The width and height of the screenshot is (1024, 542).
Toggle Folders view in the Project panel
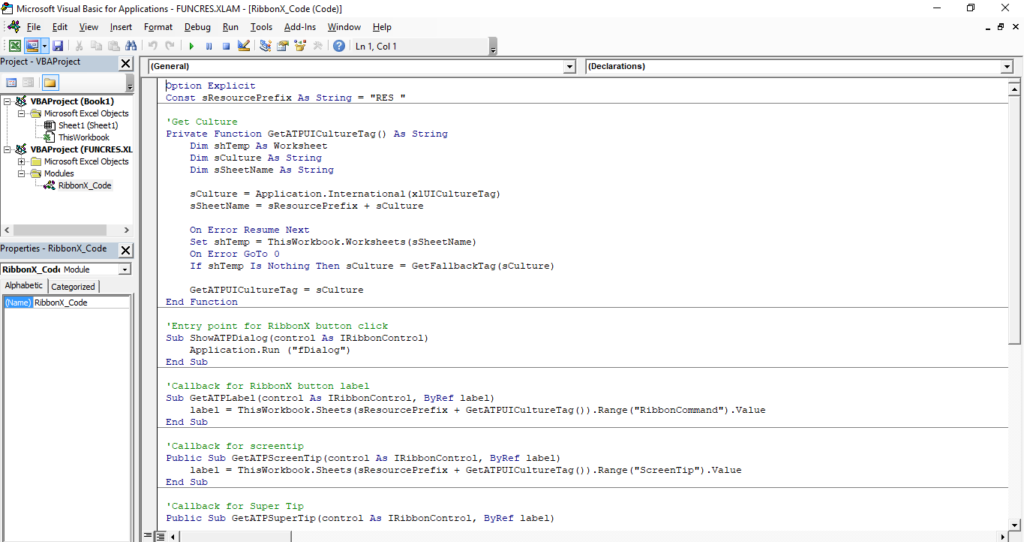point(49,82)
